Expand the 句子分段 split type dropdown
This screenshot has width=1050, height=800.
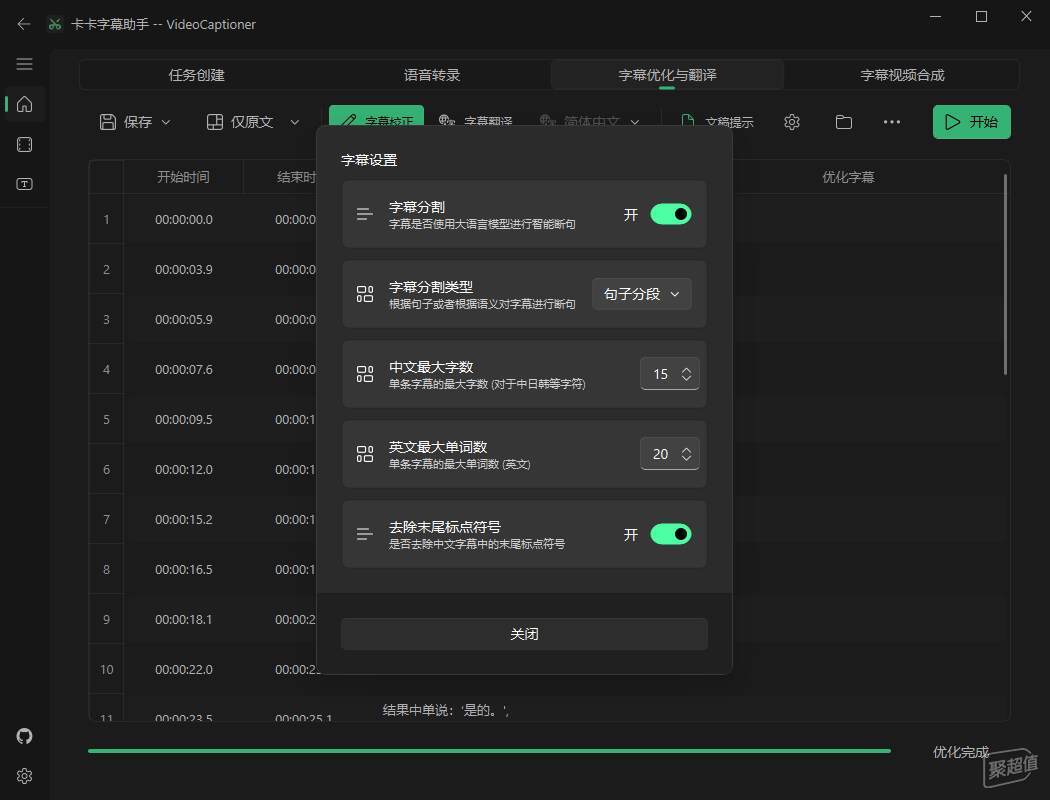click(642, 294)
